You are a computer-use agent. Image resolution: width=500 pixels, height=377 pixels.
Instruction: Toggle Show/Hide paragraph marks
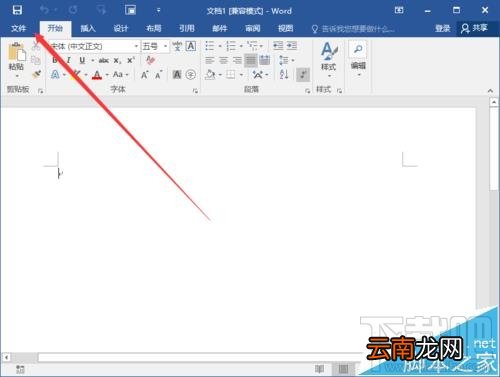pyautogui.click(x=303, y=74)
